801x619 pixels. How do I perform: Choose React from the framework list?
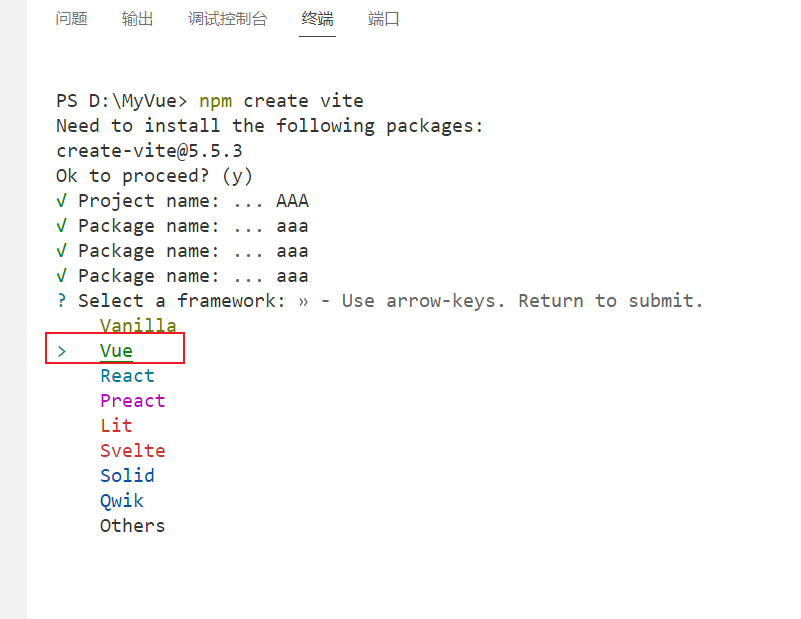pyautogui.click(x=127, y=375)
